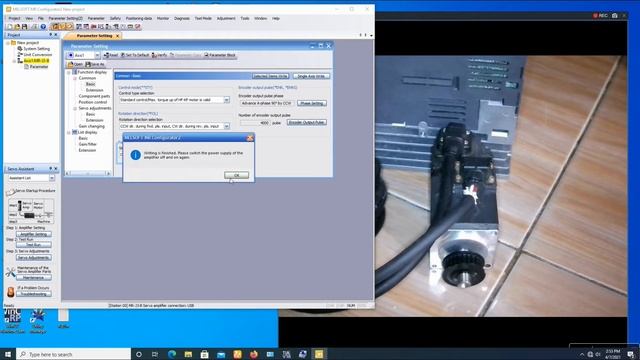
Task: Close the Parameter Setting tab
Action: [x=118, y=36]
